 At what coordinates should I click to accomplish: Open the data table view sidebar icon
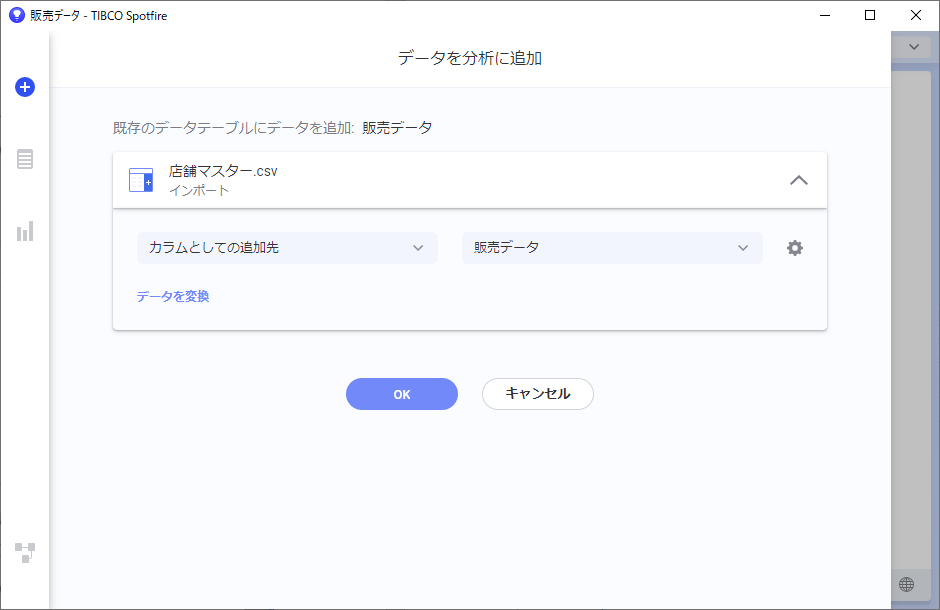25,159
